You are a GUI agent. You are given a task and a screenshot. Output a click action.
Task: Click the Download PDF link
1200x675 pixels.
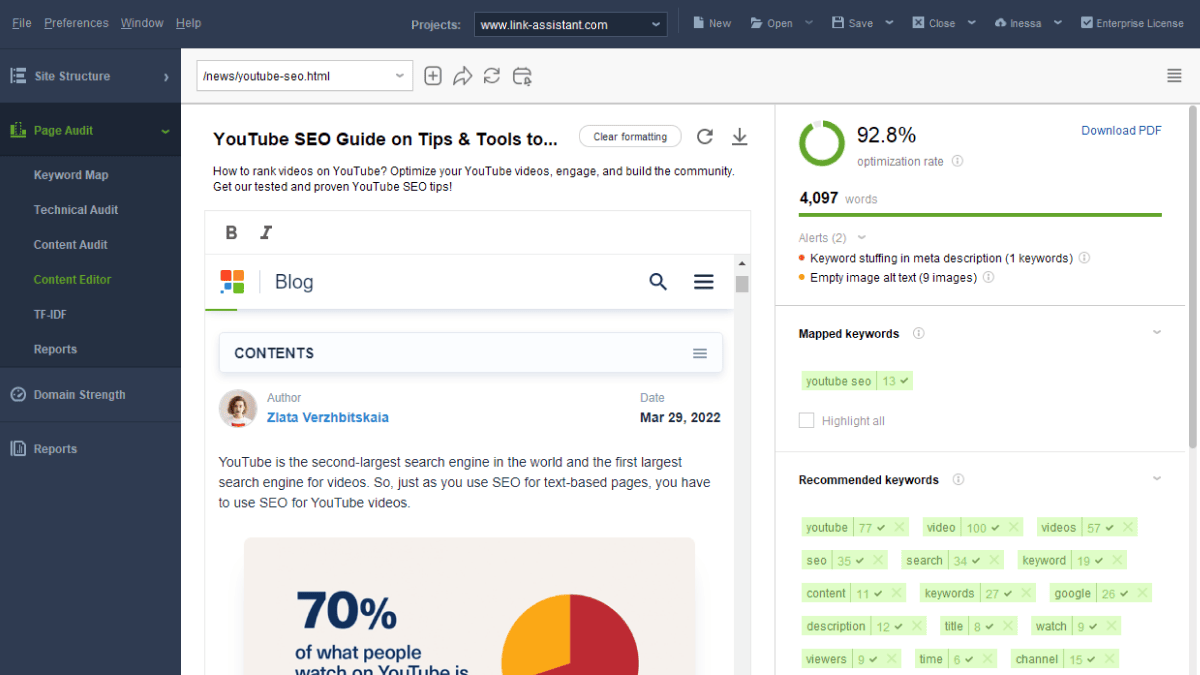[1121, 130]
